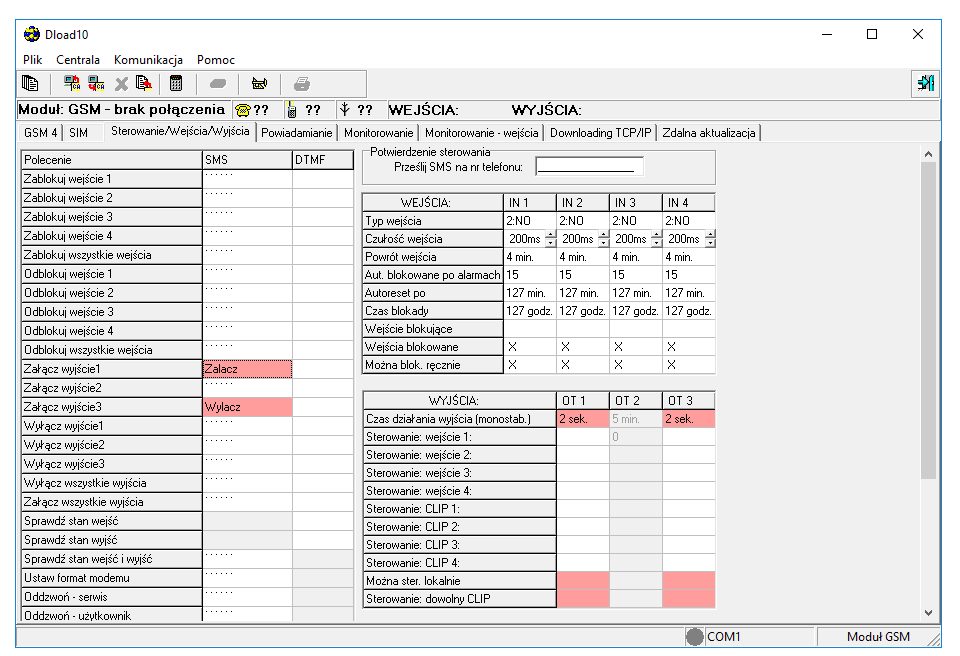Click the document icon right of gray X
960x656 pixels.
pos(144,84)
